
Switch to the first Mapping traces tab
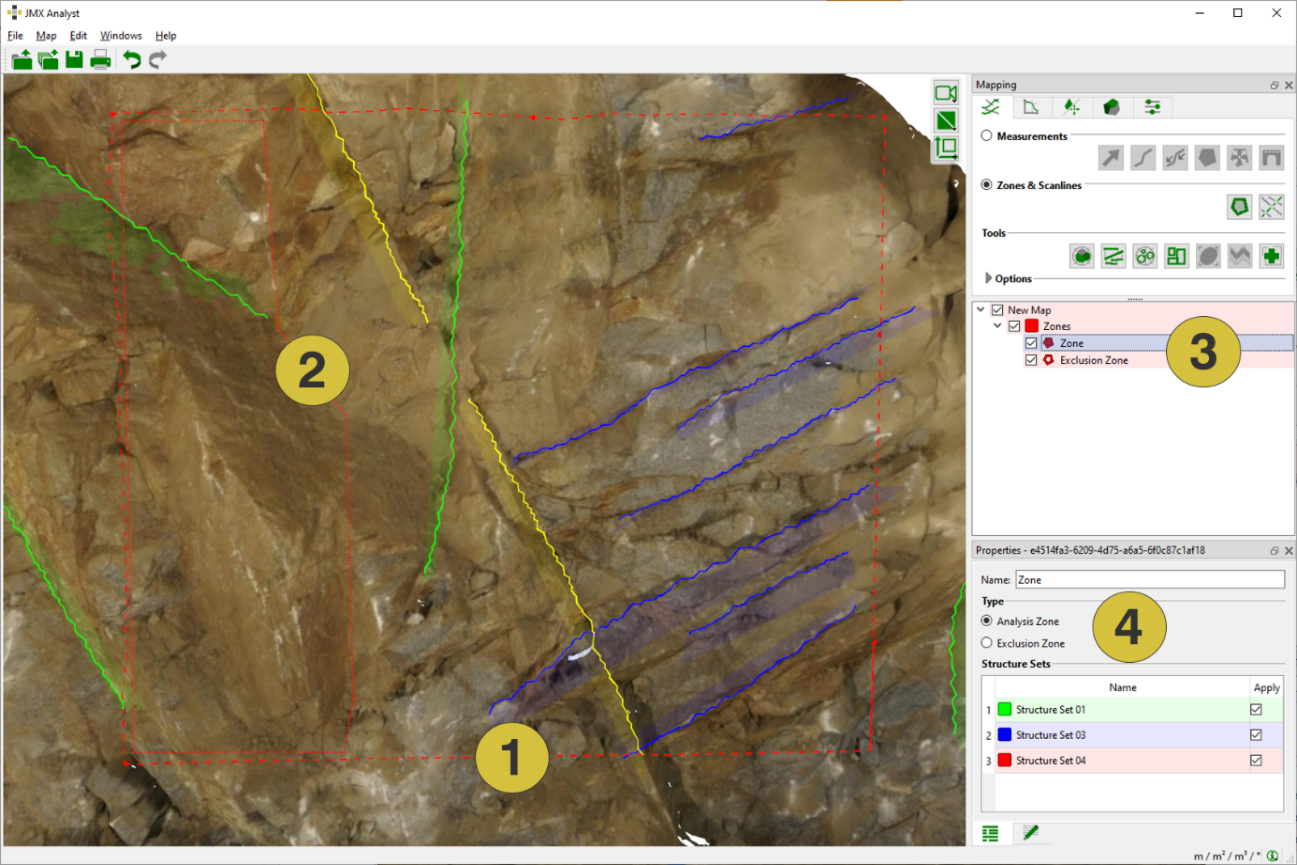[x=992, y=106]
